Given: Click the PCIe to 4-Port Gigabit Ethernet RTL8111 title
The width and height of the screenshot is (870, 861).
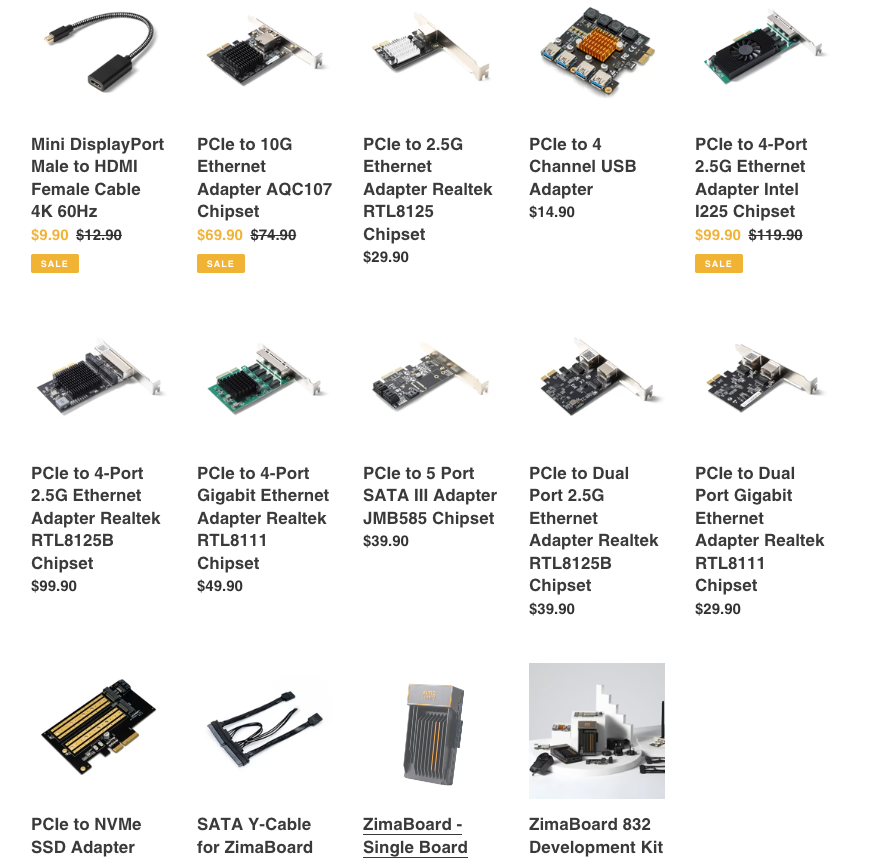Looking at the screenshot, I should point(263,518).
